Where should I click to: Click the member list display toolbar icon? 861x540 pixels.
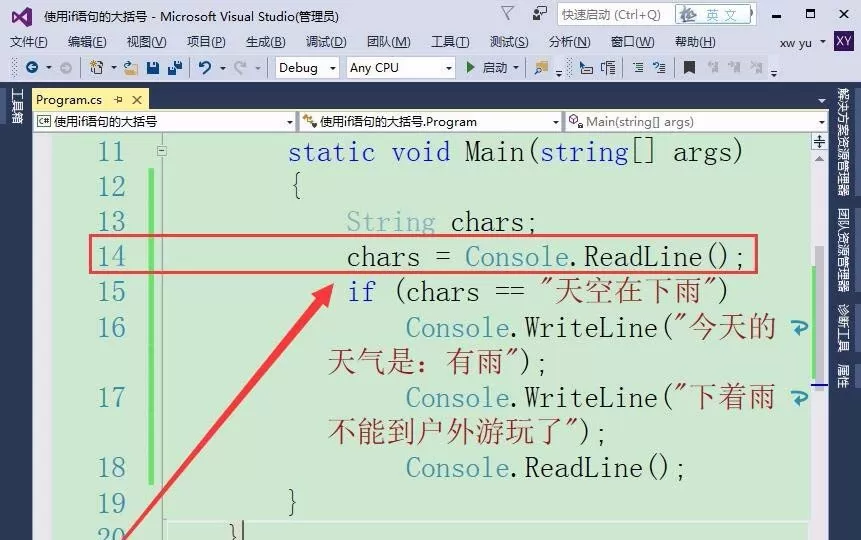click(608, 68)
